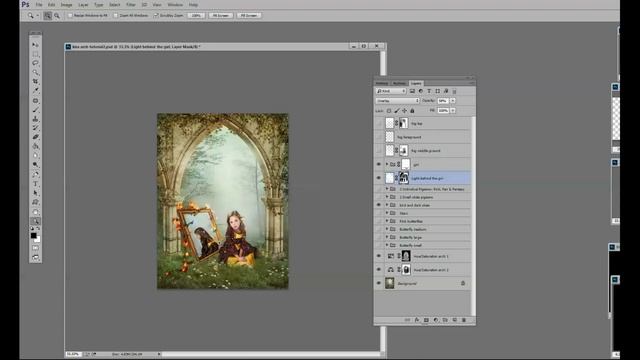Click Lock all padlock icon
640x360 pixels.
click(412, 111)
